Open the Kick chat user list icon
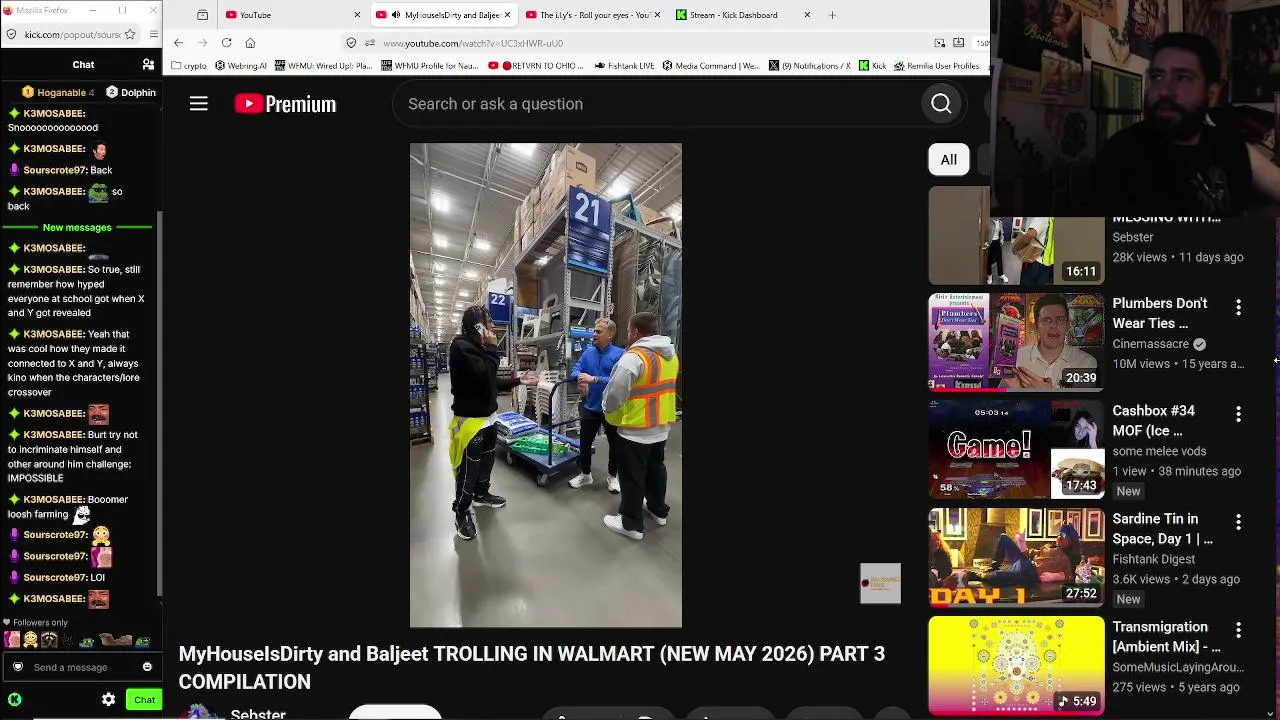The image size is (1280, 720). tap(148, 65)
